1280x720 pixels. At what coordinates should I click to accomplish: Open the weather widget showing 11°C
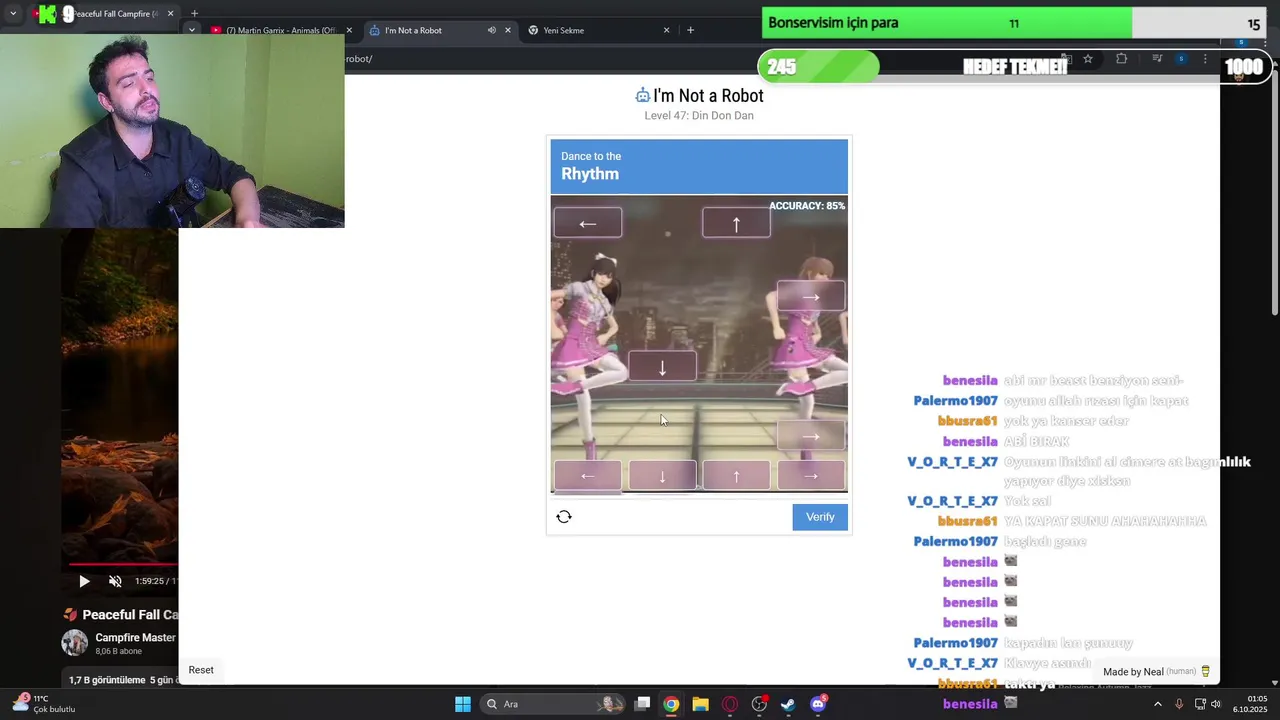click(45, 704)
